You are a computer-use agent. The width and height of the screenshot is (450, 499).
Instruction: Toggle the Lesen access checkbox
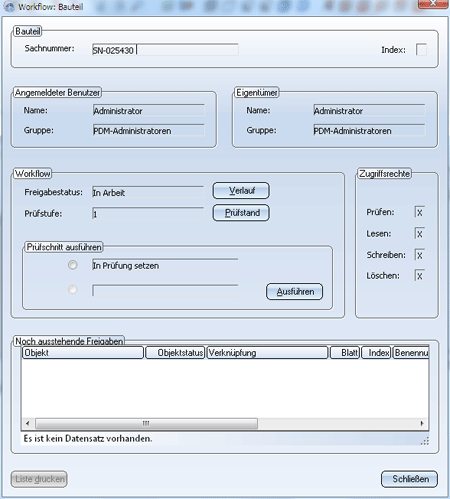419,234
